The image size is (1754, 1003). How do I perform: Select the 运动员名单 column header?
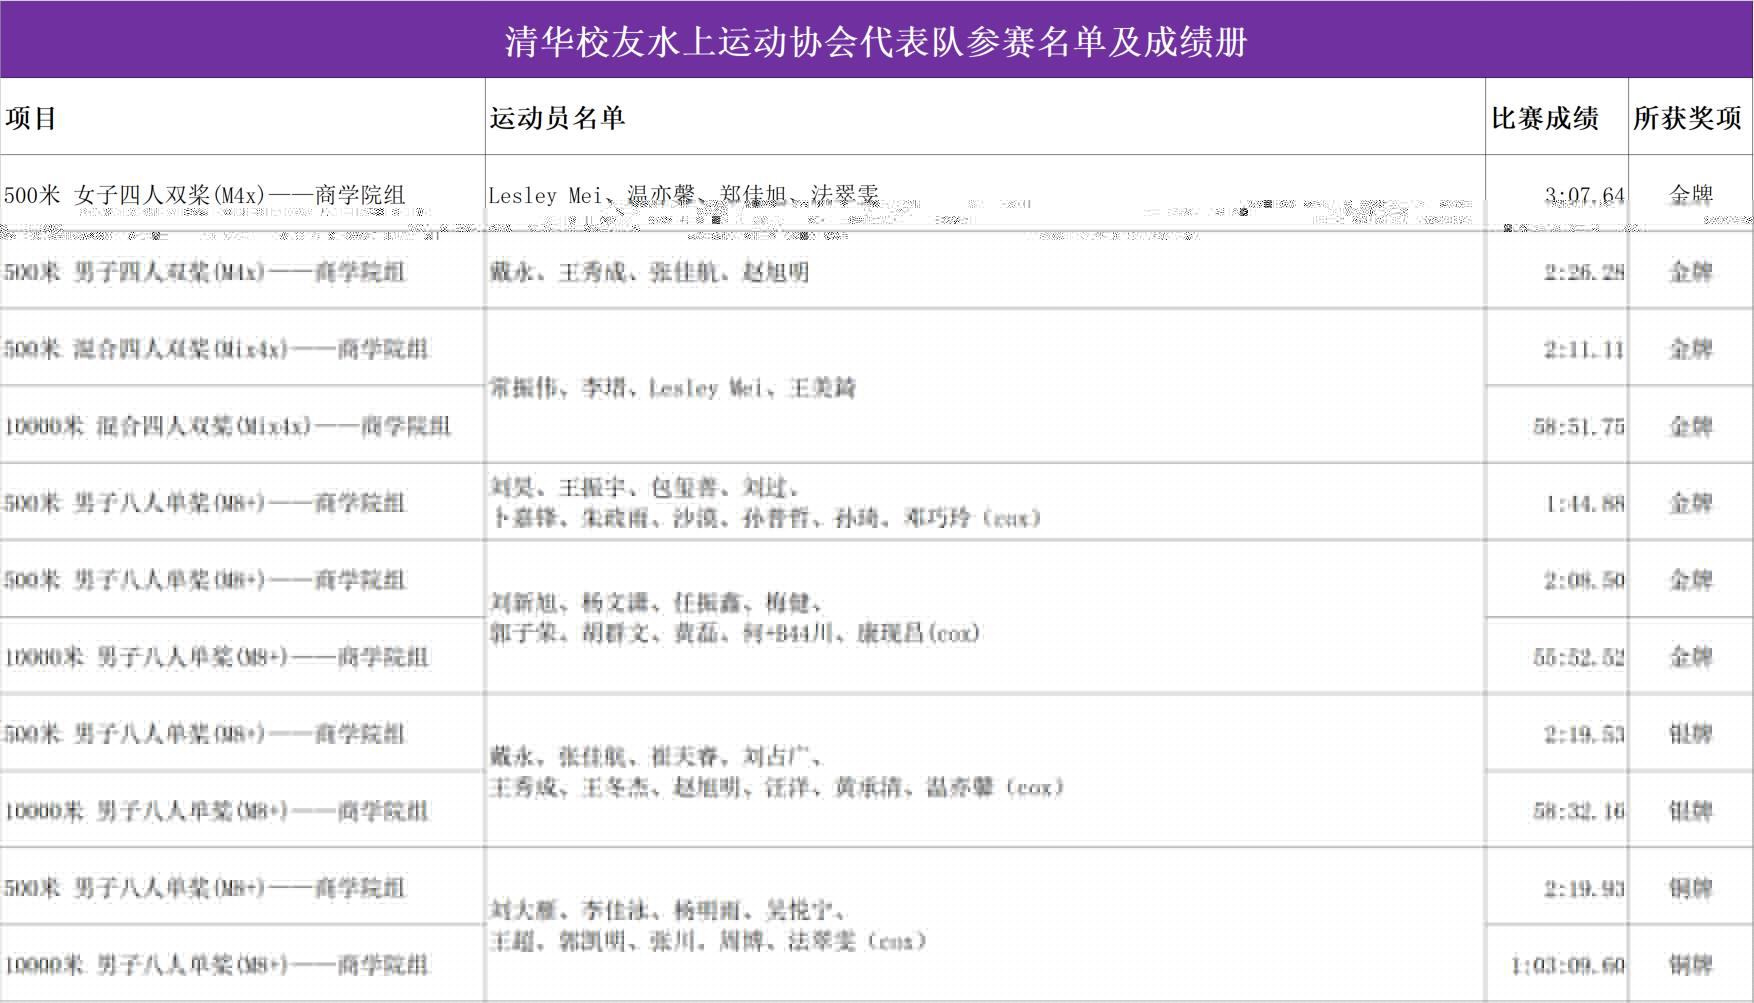click(x=986, y=117)
